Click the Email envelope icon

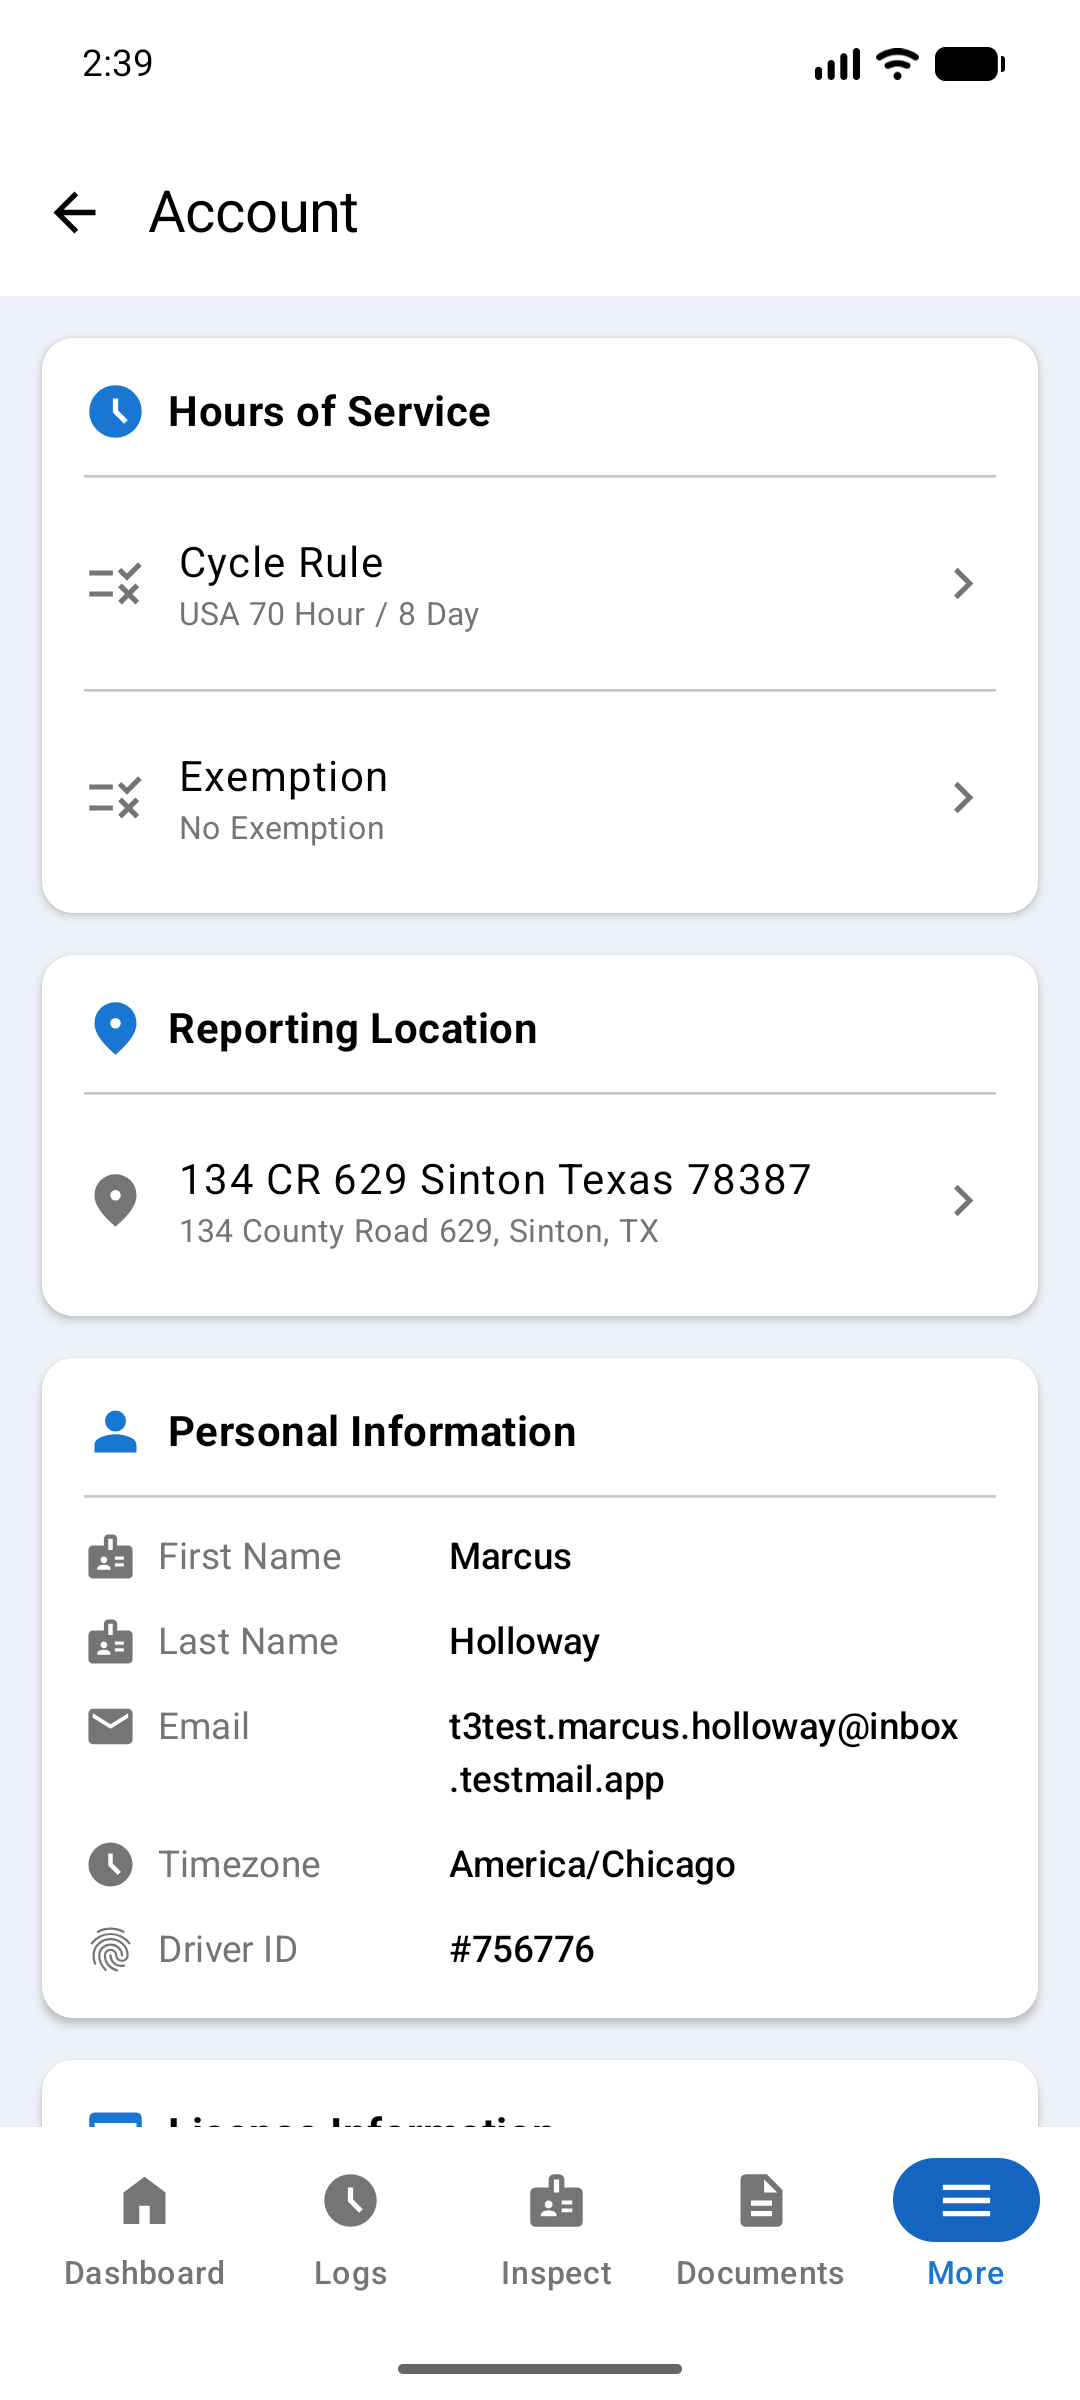tap(110, 1726)
